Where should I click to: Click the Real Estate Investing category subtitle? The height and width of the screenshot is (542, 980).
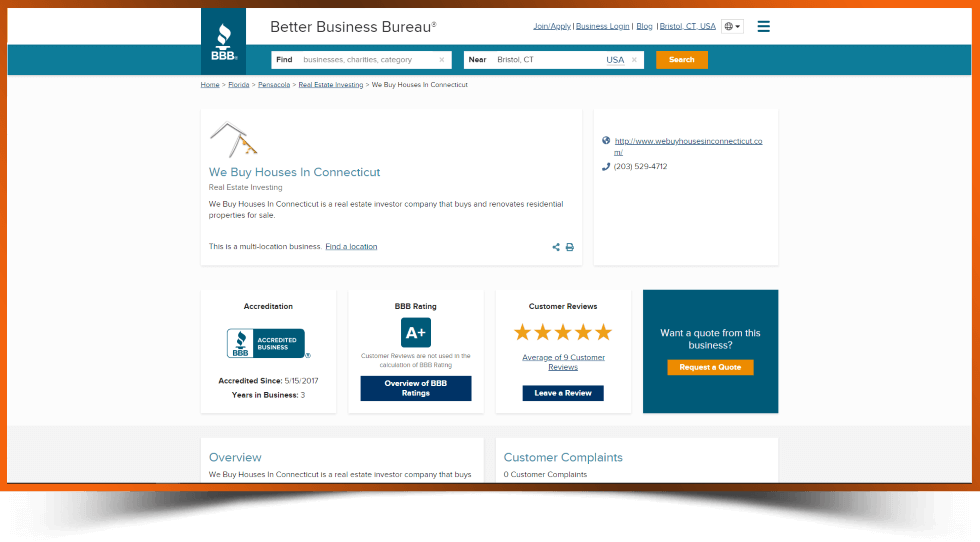pyautogui.click(x=246, y=188)
